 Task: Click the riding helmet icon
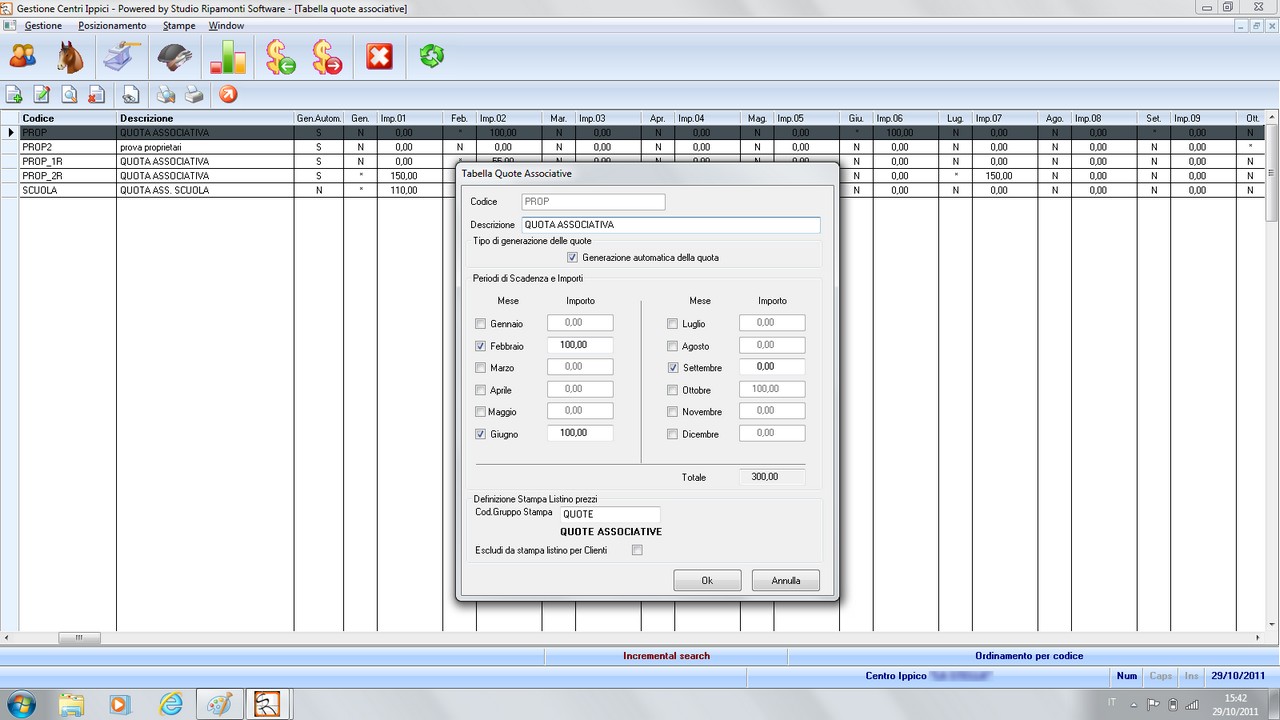coord(175,57)
